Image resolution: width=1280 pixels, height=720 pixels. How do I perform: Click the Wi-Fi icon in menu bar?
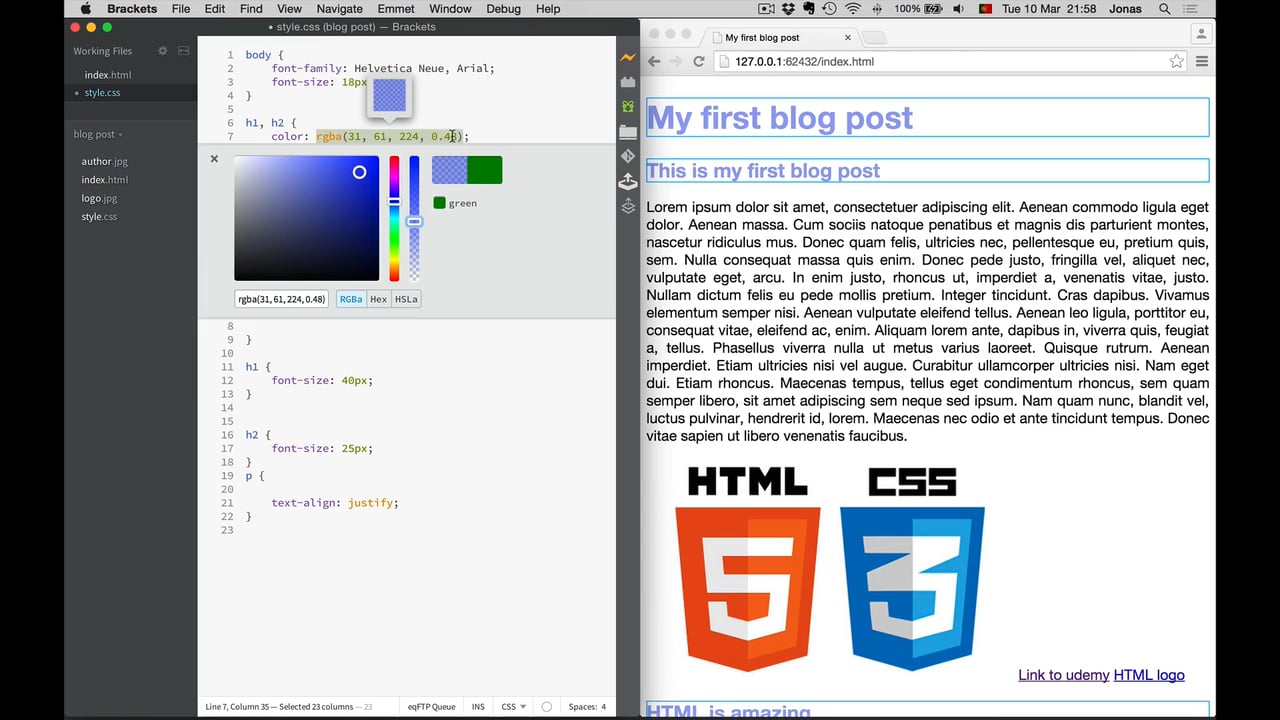point(853,9)
